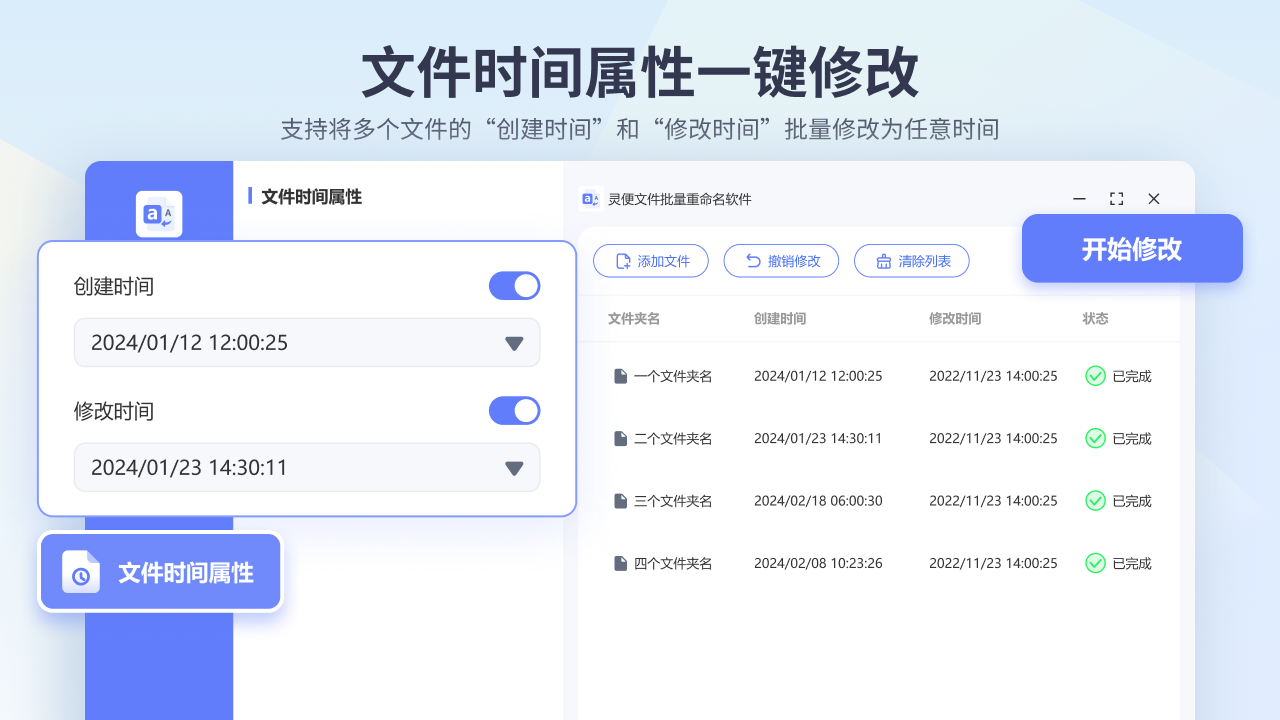Disable the 修改时间 switch
The width and height of the screenshot is (1280, 720).
point(514,410)
